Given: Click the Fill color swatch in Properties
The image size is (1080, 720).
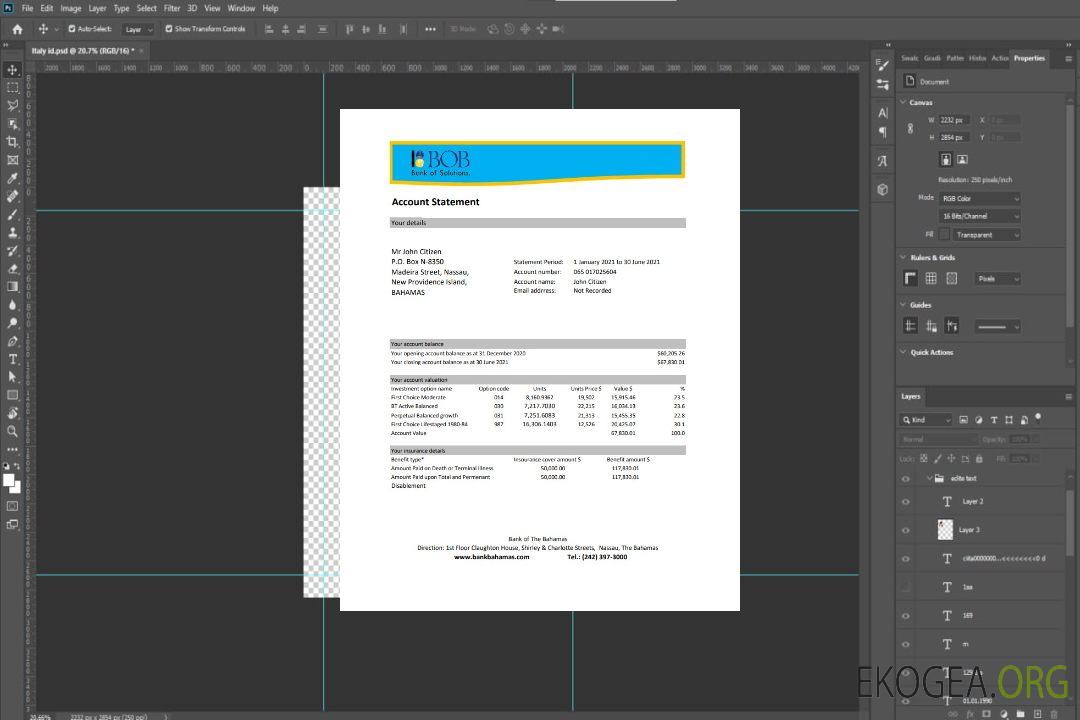Looking at the screenshot, I should (944, 235).
